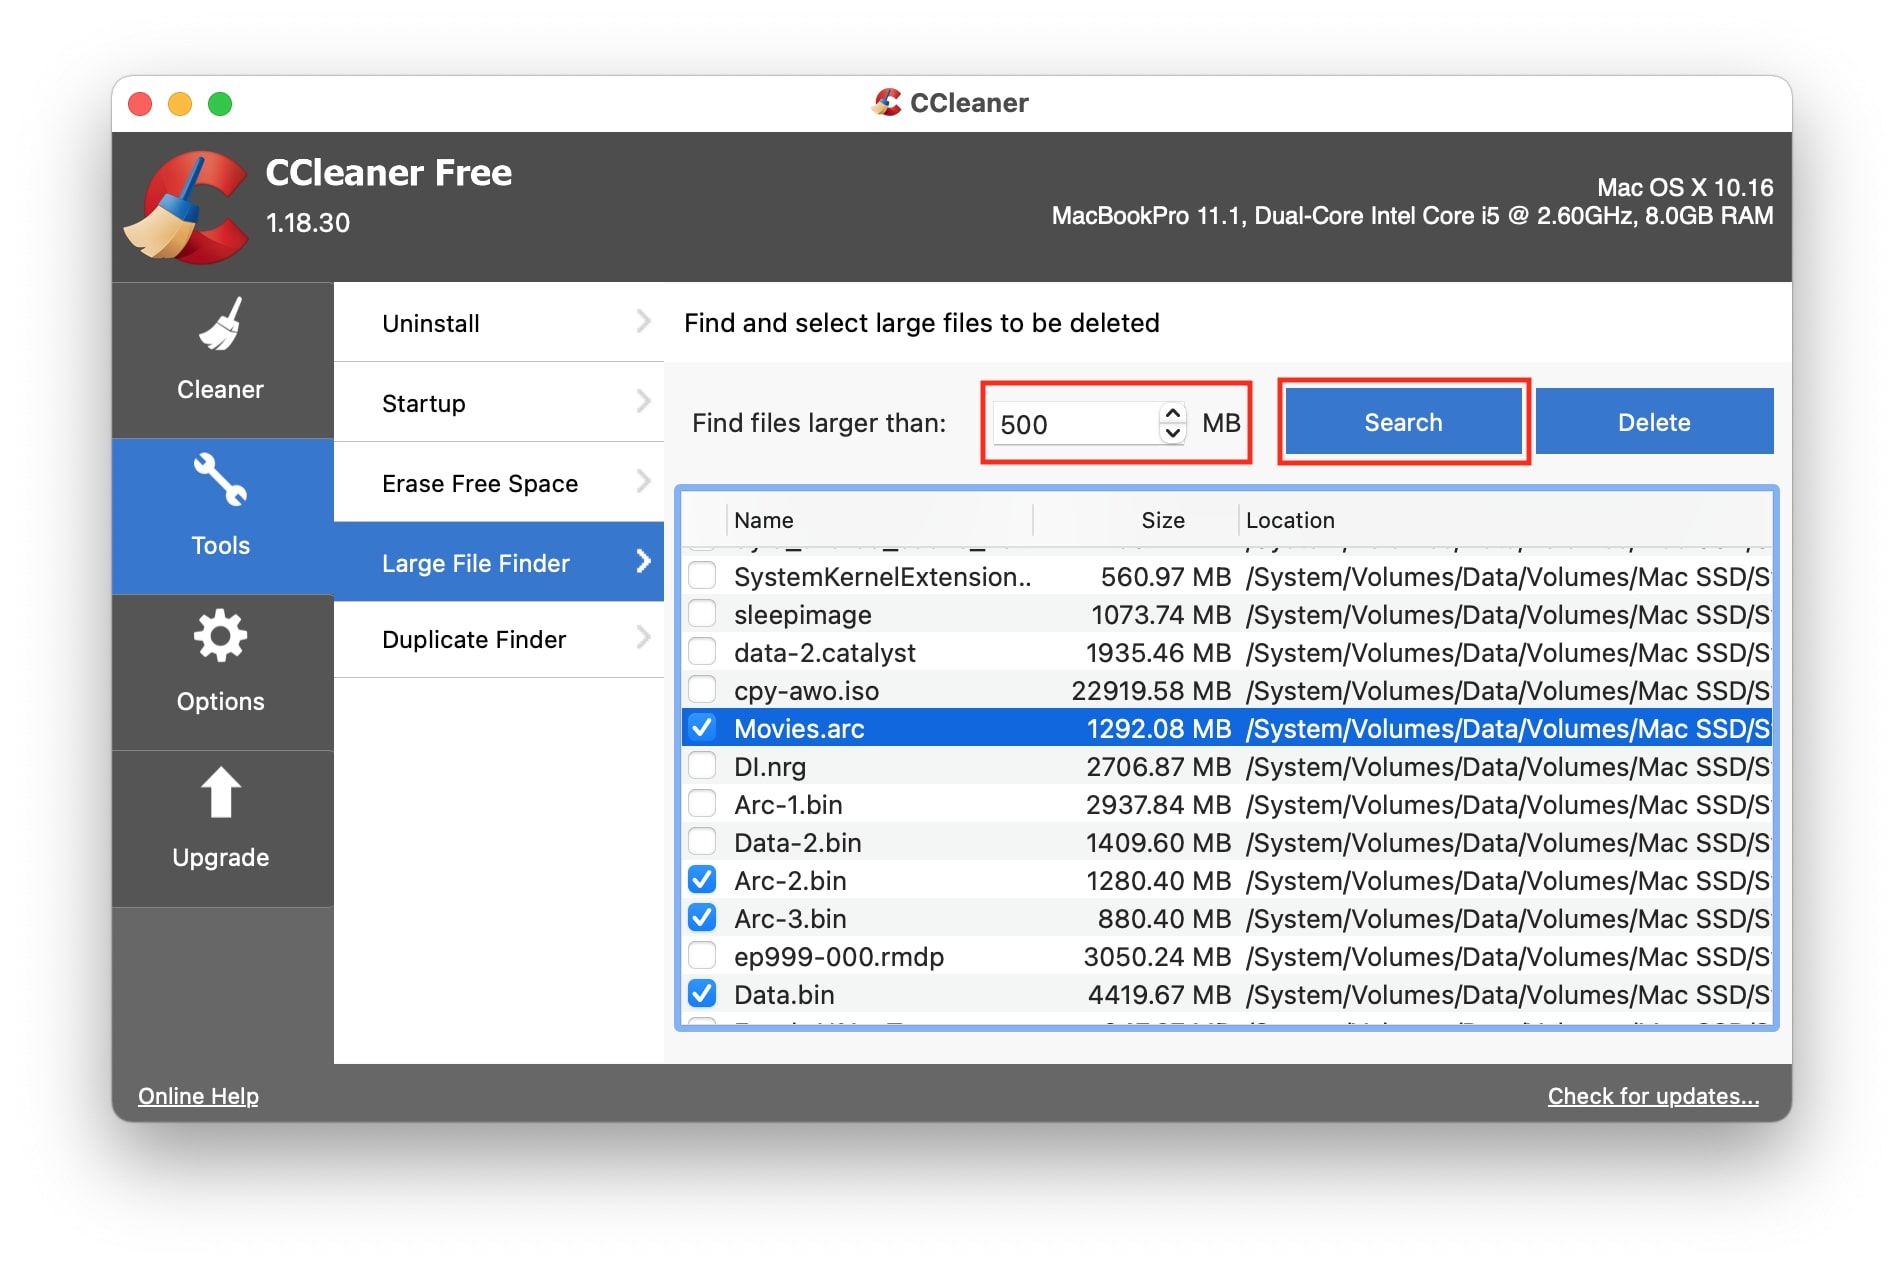The image size is (1904, 1270).
Task: Click the Upgrade arrow icon
Action: tap(220, 793)
